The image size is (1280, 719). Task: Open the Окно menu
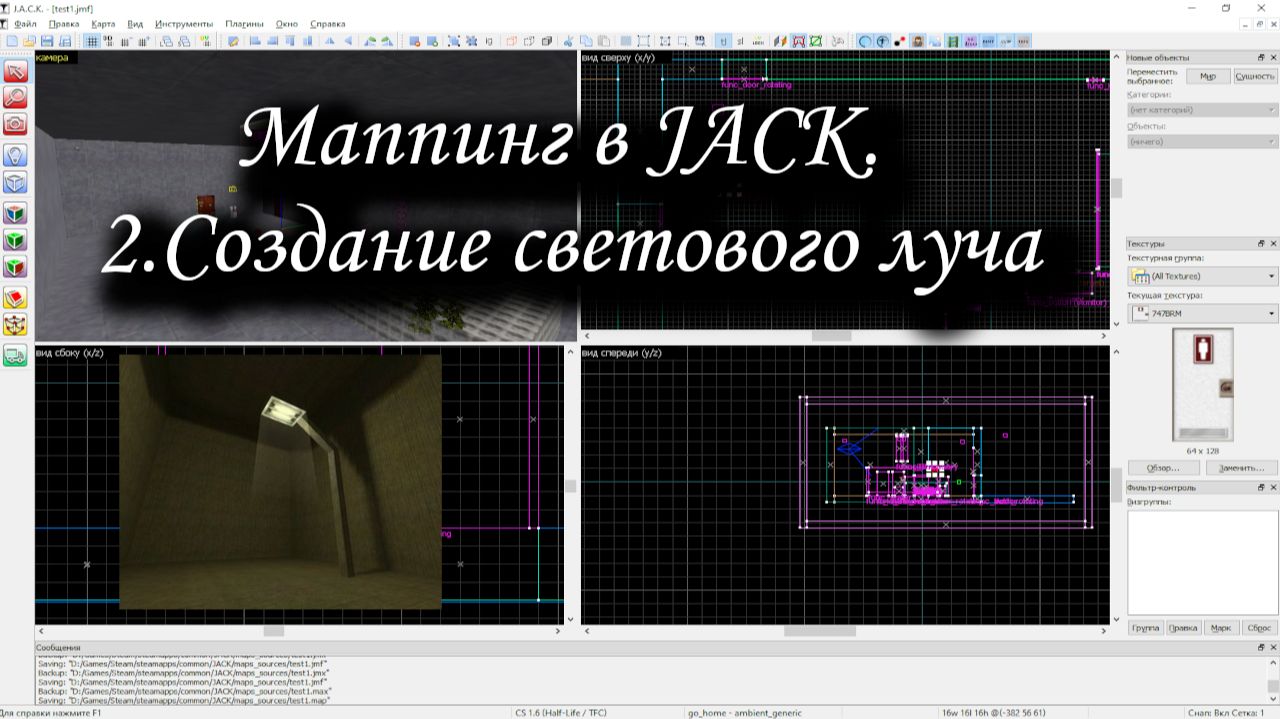click(x=288, y=23)
